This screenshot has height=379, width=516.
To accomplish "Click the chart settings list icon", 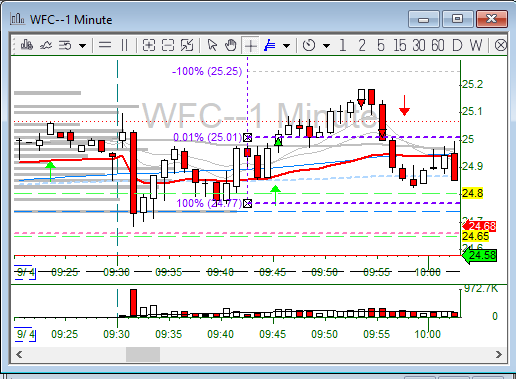I will (x=65, y=45).
